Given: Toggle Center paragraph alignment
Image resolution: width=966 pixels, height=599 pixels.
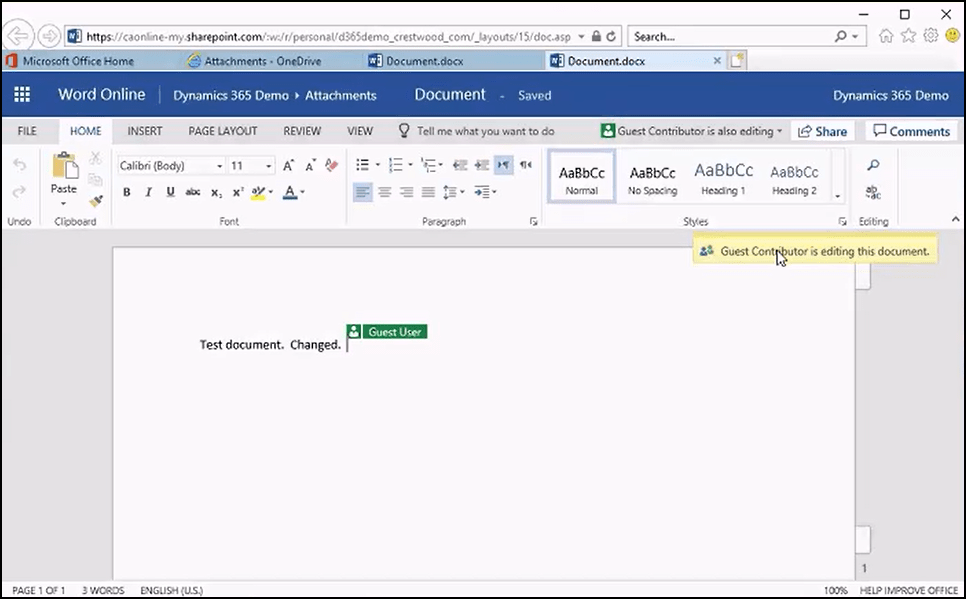Looking at the screenshot, I should click(386, 192).
